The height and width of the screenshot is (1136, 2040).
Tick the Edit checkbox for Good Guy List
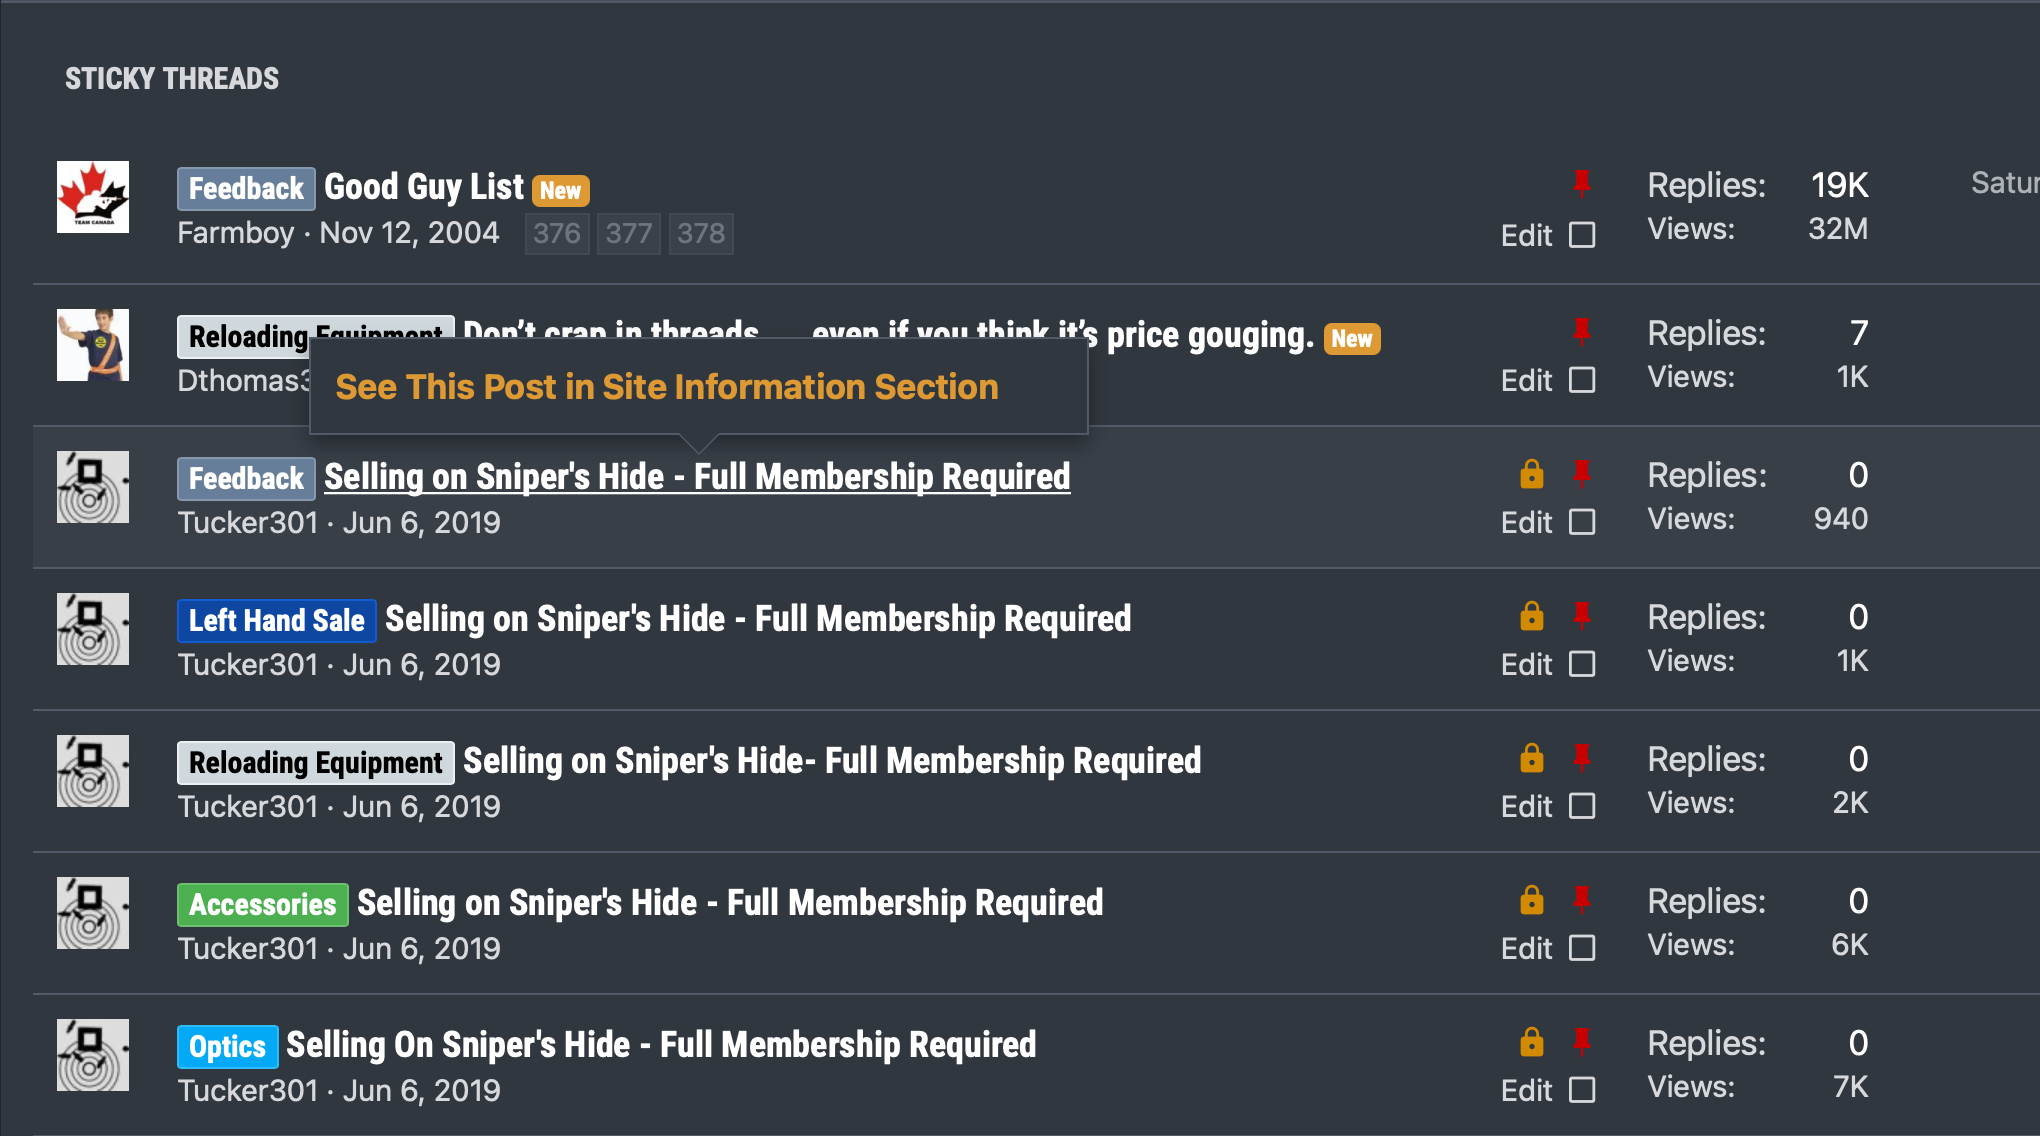click(x=1582, y=235)
